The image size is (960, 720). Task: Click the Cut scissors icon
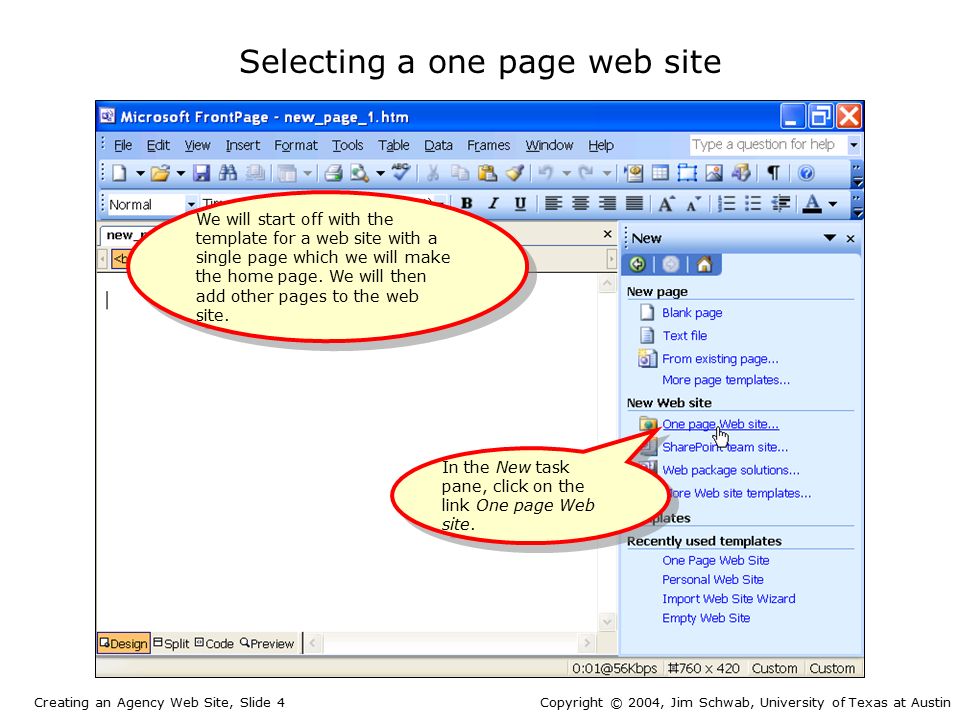[x=432, y=173]
